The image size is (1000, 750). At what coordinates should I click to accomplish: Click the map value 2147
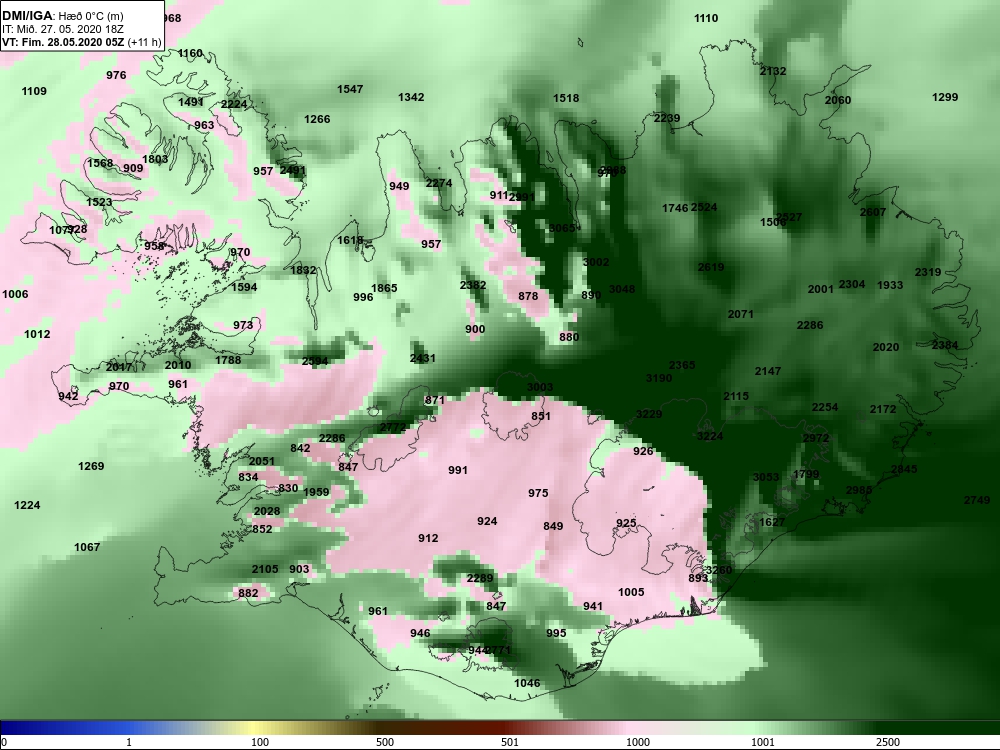(768, 371)
